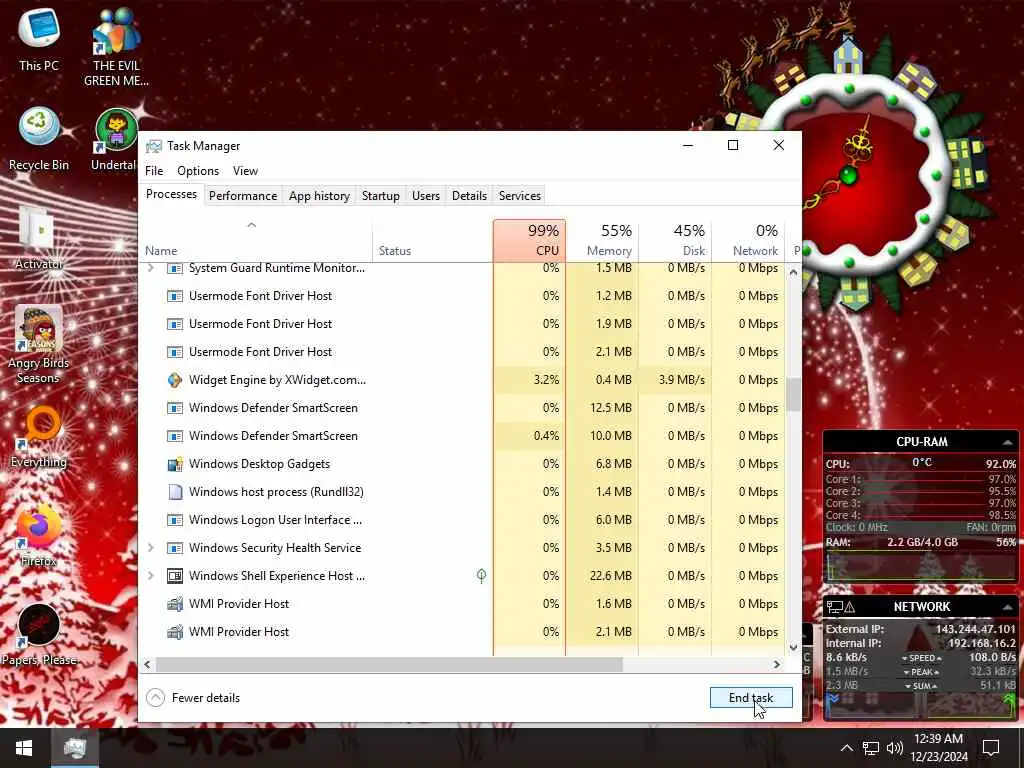Image resolution: width=1024 pixels, height=768 pixels.
Task: Switch to the Startup tab
Action: tap(381, 196)
